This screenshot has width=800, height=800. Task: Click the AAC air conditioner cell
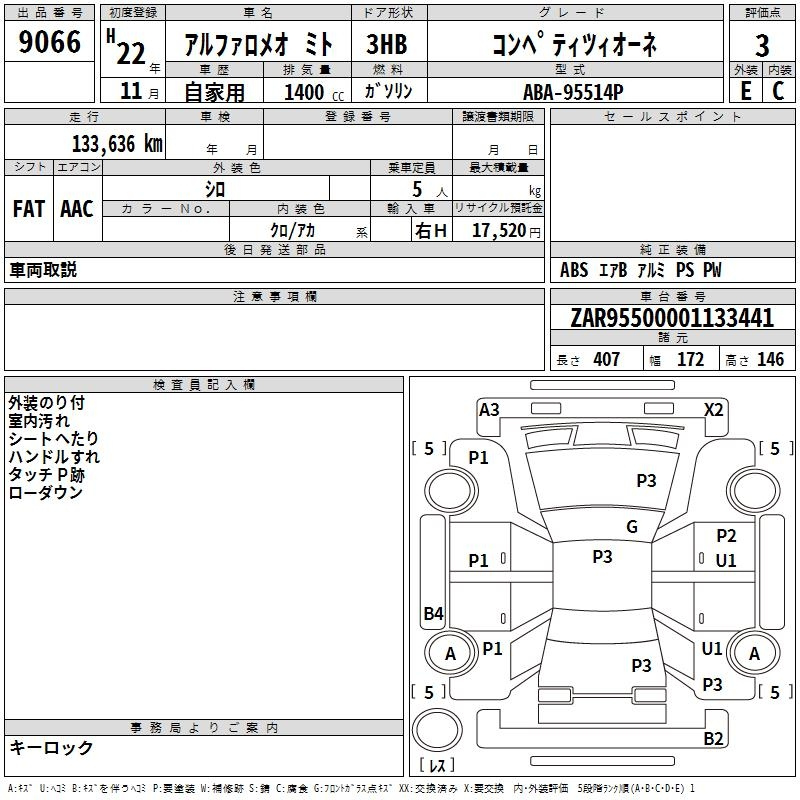click(77, 208)
